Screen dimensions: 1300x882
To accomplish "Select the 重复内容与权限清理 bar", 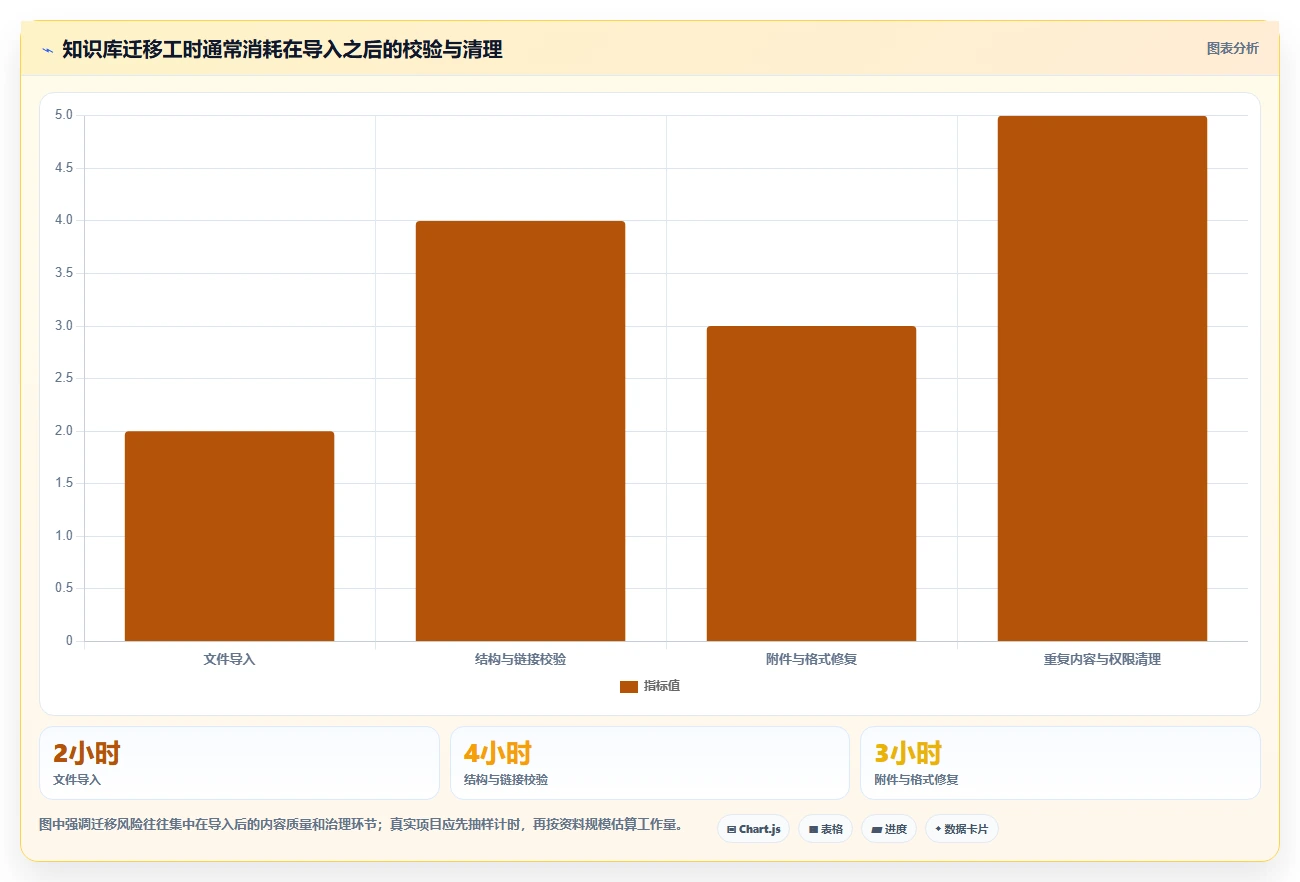I will tap(1102, 378).
